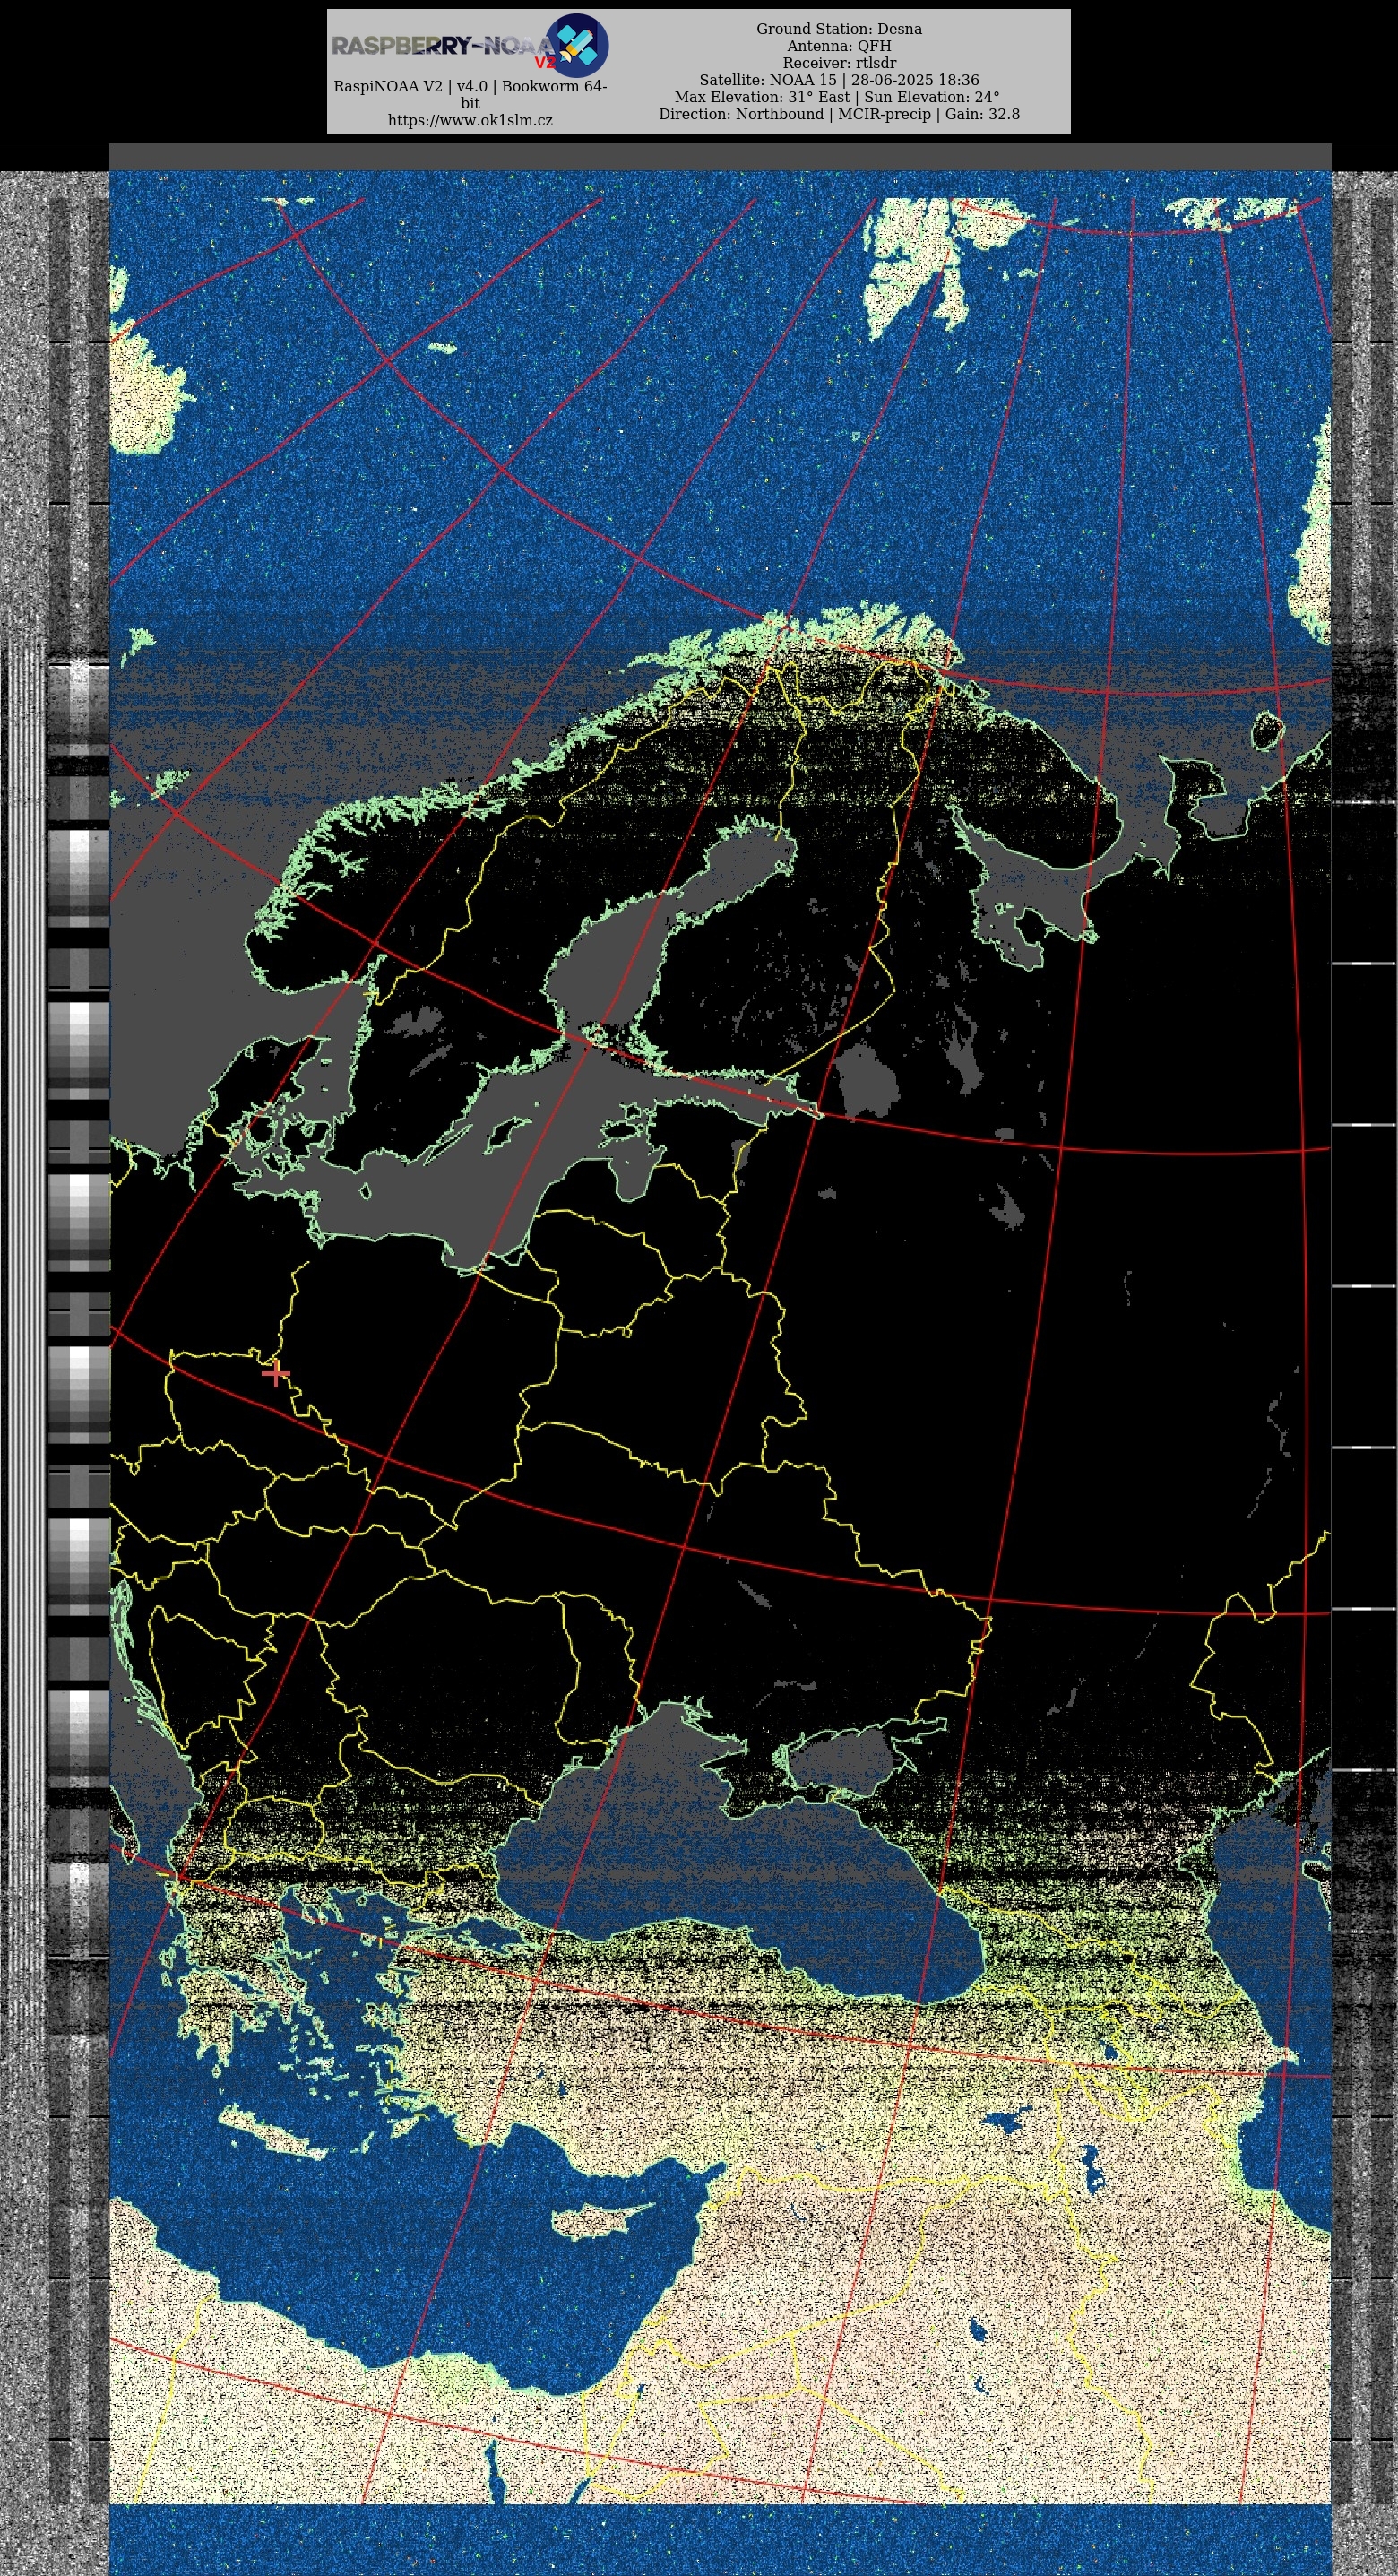Viewport: 1398px width, 2576px height.
Task: Click the 'Ground Station: Desna' text
Action: coord(839,29)
